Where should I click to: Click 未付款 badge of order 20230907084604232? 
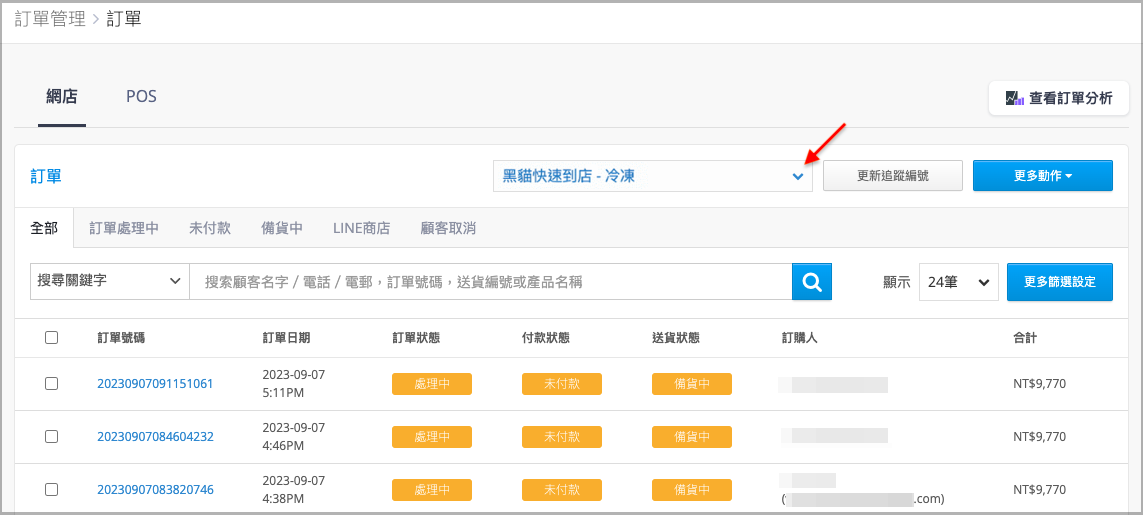point(561,437)
